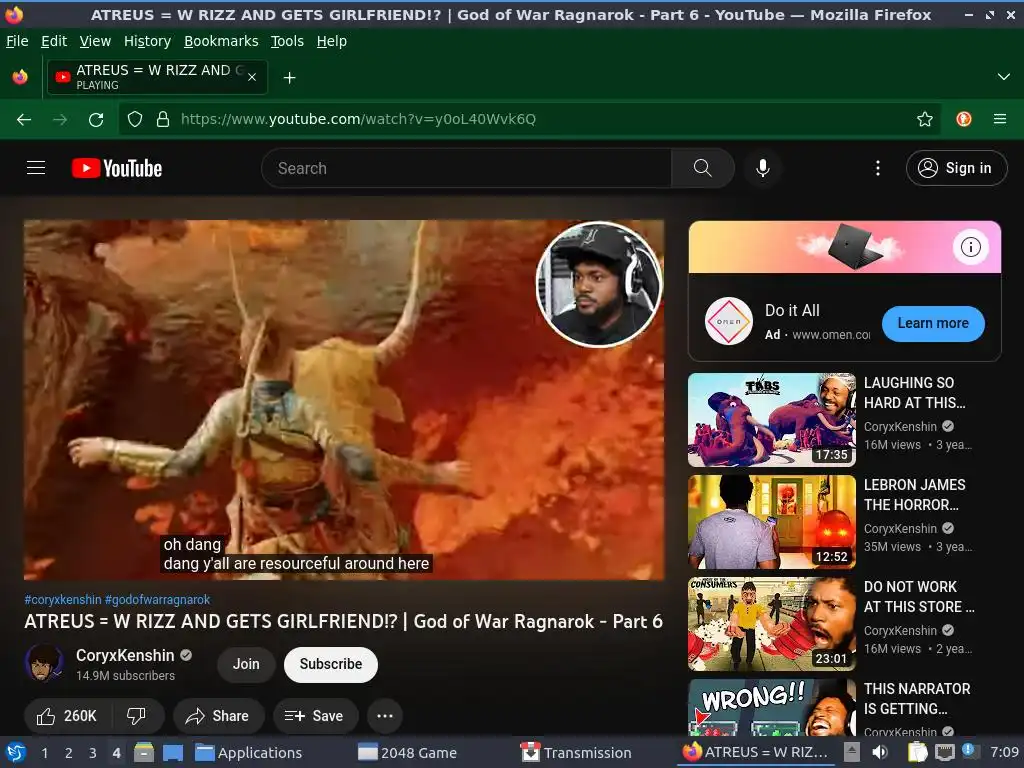Open the tracking protection shield icon
This screenshot has width=1024, height=768.
pos(135,120)
